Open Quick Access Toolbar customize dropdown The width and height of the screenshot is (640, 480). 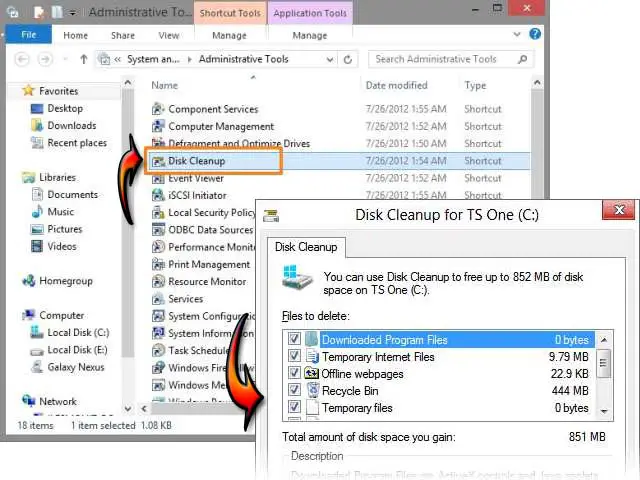pos(72,13)
